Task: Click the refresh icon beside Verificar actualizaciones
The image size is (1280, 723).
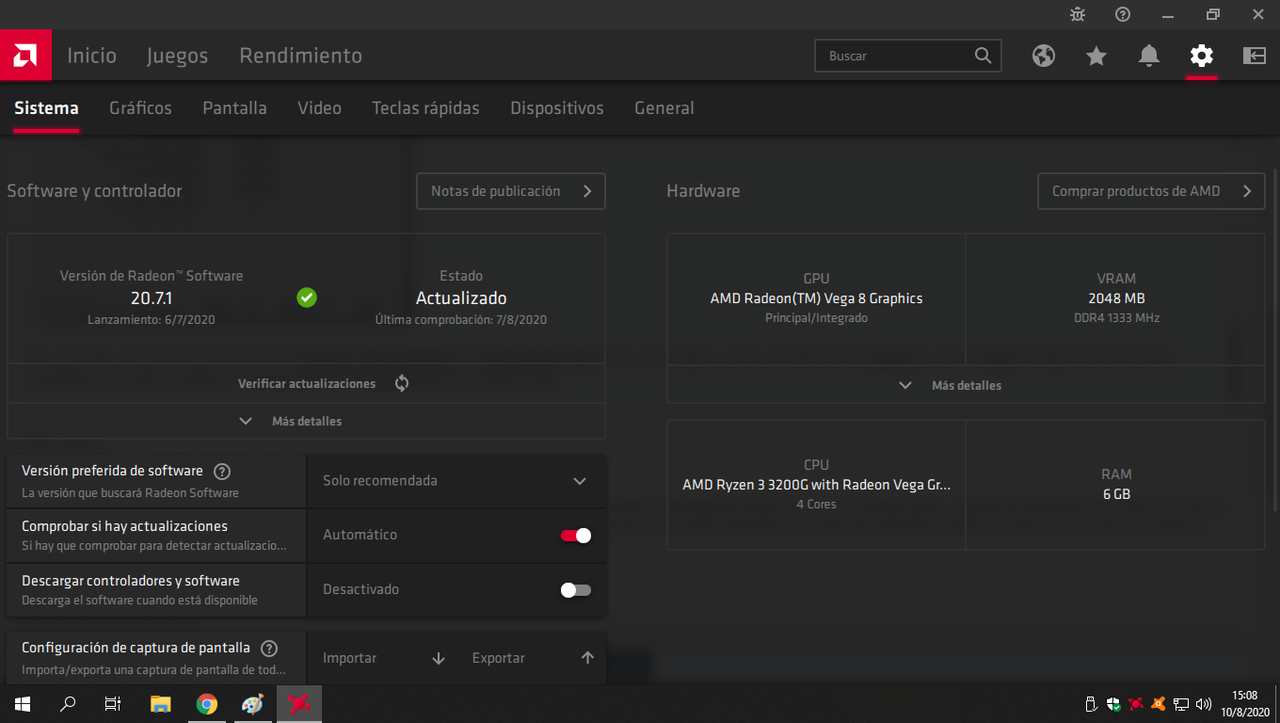Action: tap(402, 383)
